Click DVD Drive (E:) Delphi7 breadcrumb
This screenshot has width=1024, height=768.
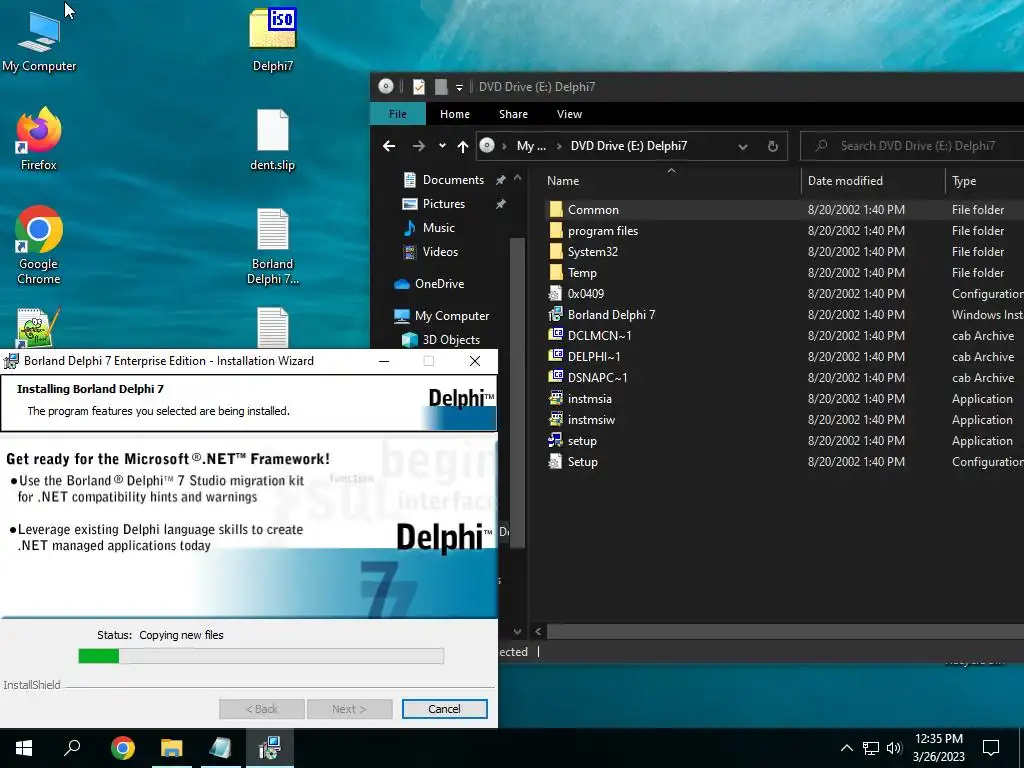[x=628, y=146]
